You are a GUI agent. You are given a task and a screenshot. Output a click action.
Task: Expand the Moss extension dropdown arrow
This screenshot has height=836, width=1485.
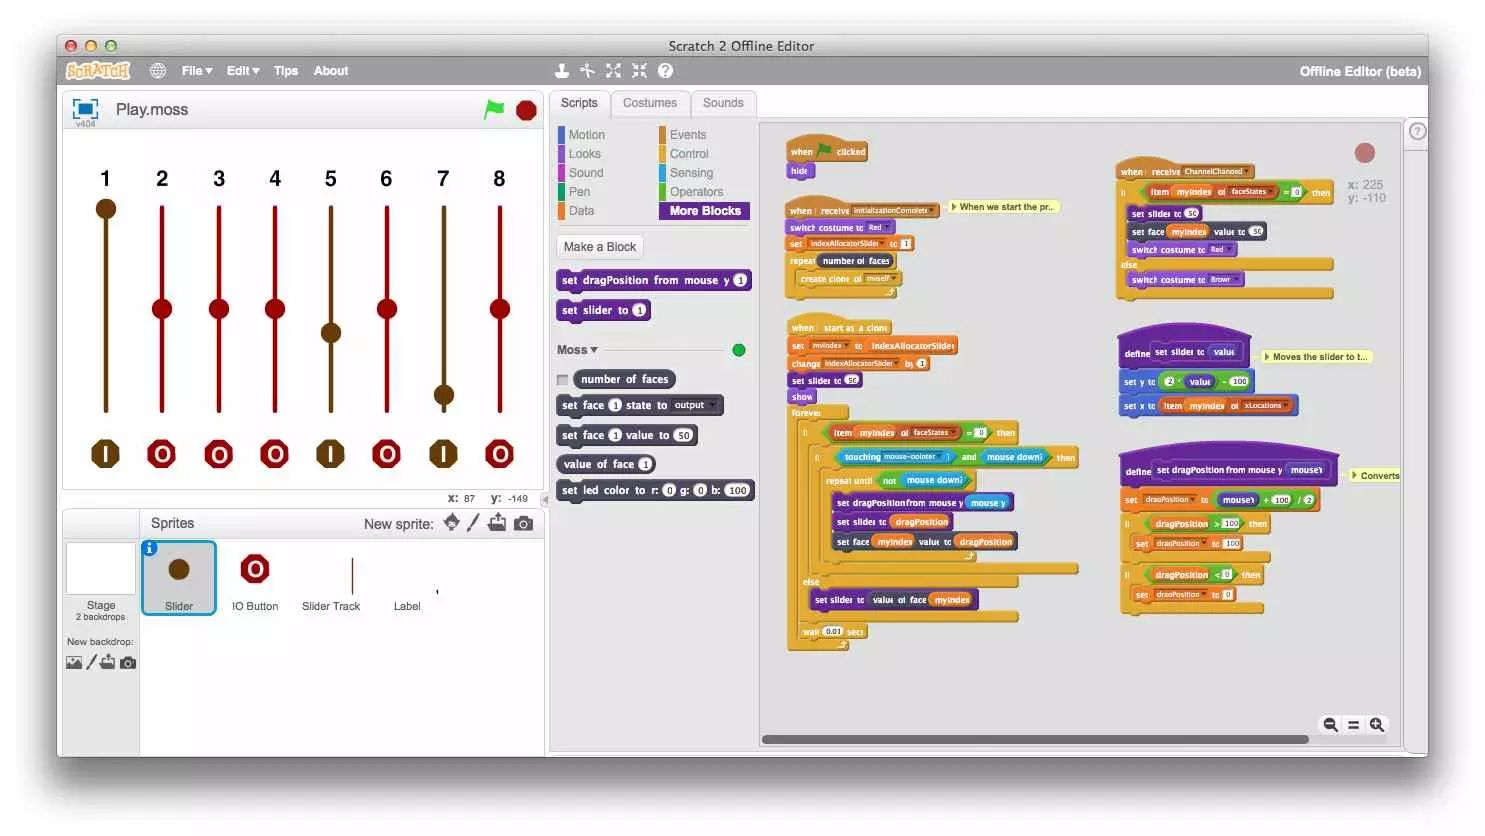594,350
